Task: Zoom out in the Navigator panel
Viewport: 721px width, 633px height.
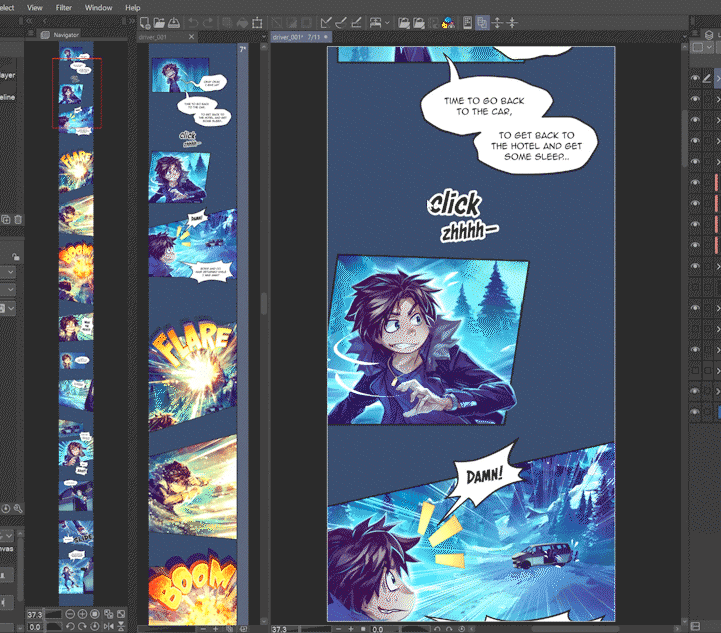Action: [70, 614]
